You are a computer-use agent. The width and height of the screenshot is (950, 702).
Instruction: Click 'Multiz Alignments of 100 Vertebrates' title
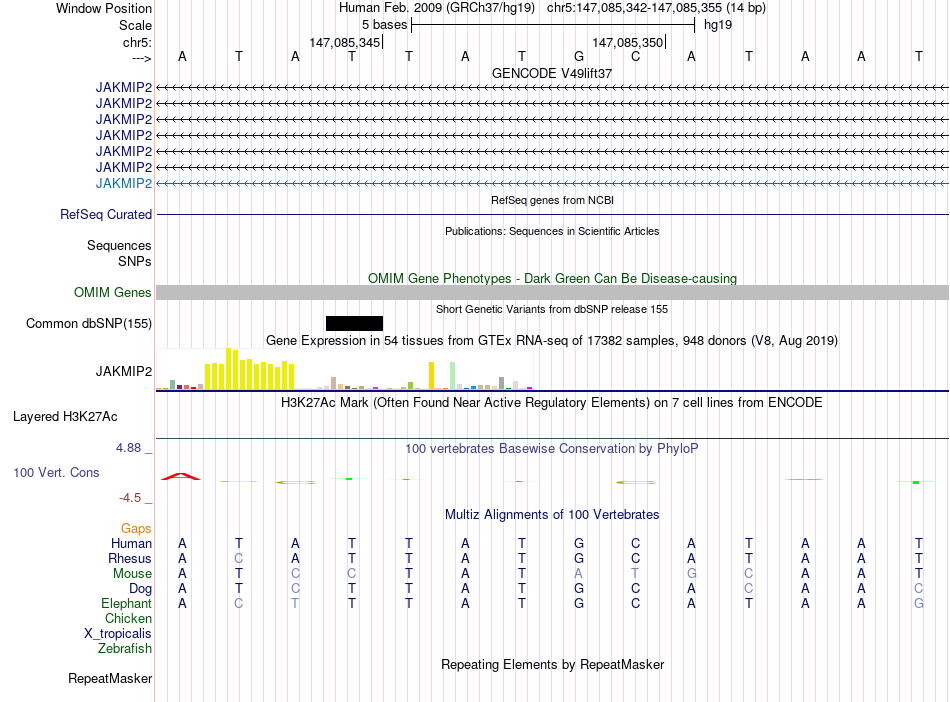[x=552, y=515]
